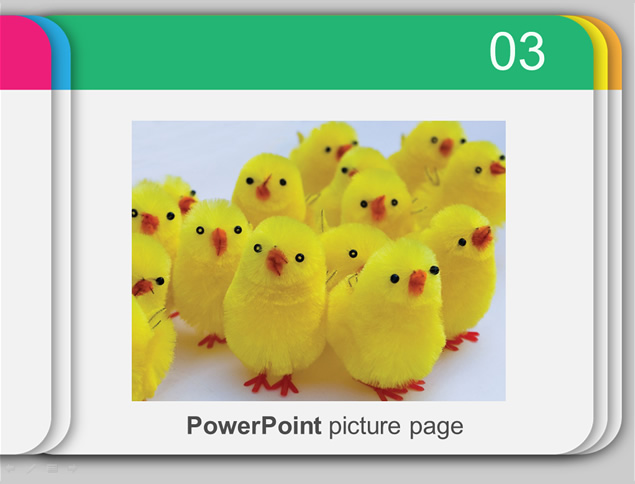Click the number 03 label
The height and width of the screenshot is (484, 635).
(x=517, y=51)
